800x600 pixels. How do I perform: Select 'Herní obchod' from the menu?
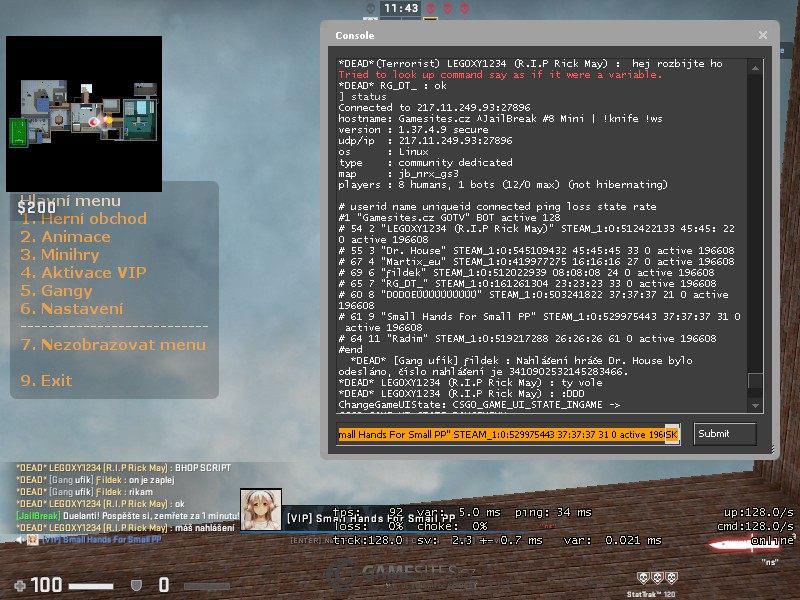pos(84,218)
